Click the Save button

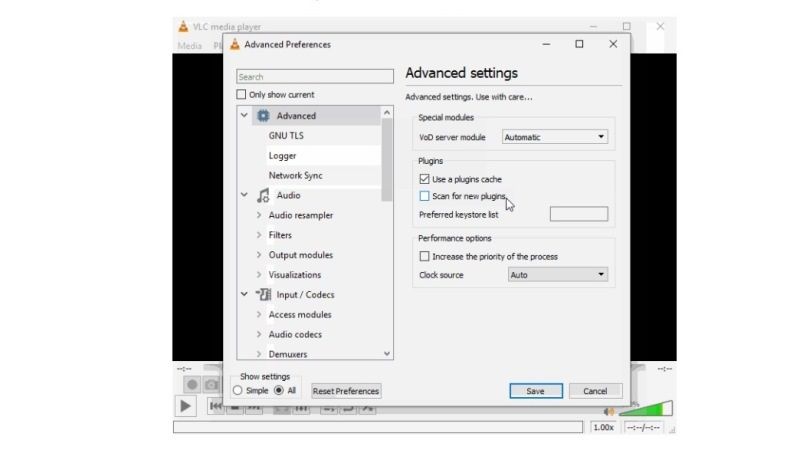[x=536, y=391]
